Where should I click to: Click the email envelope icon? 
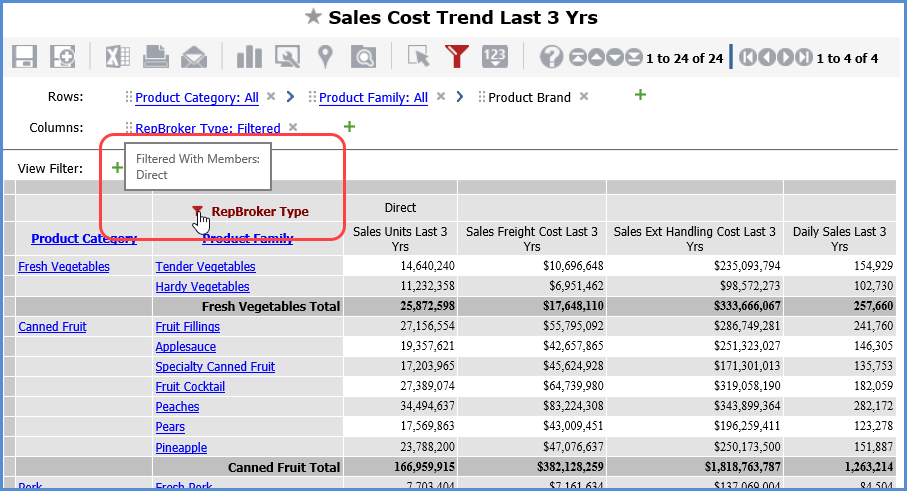pos(194,57)
